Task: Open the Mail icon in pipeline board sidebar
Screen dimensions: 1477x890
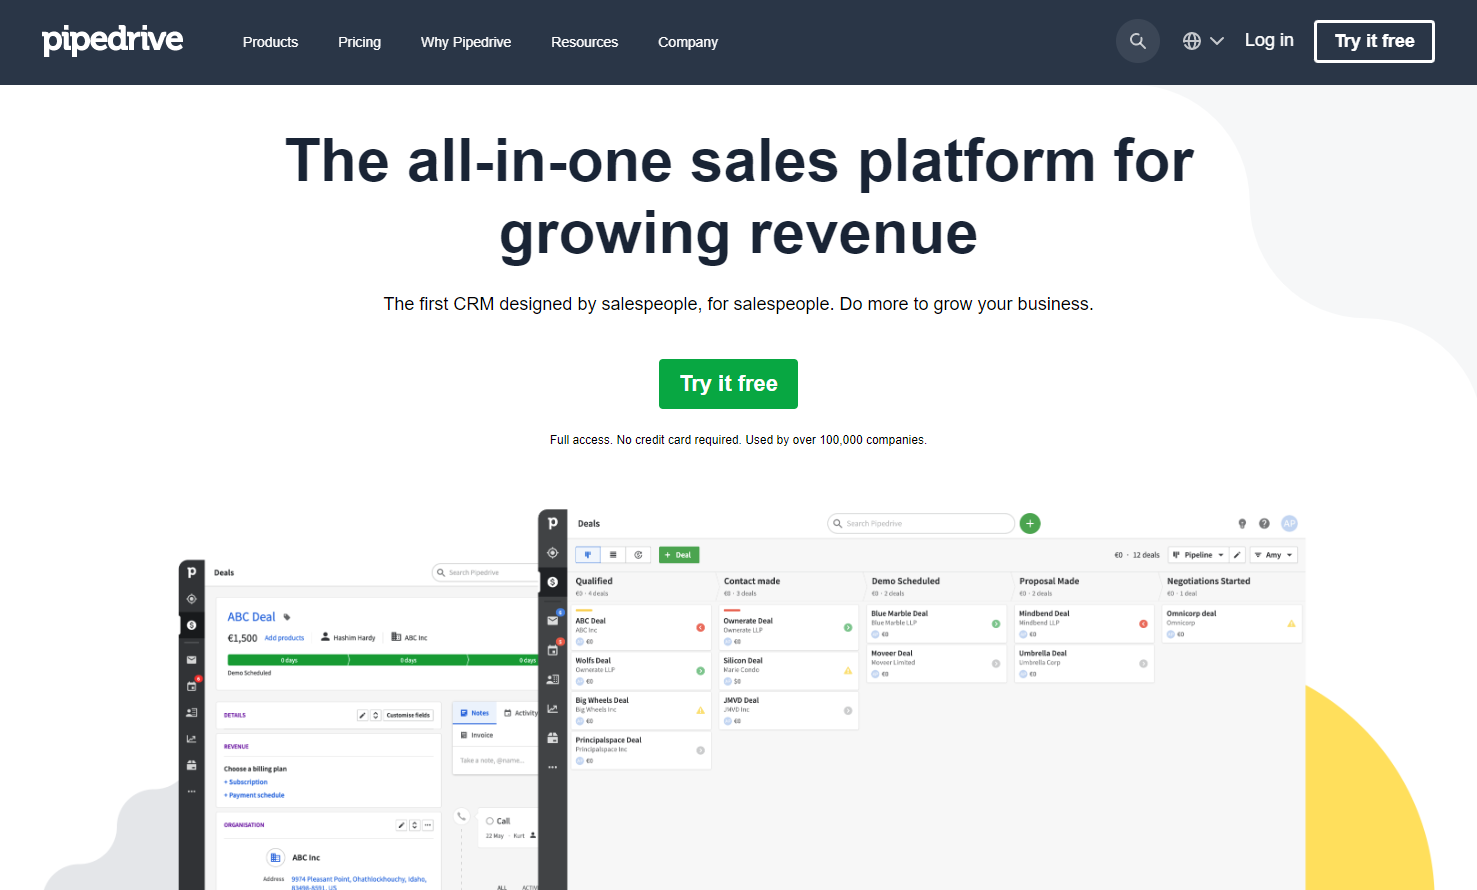Action: pyautogui.click(x=552, y=620)
